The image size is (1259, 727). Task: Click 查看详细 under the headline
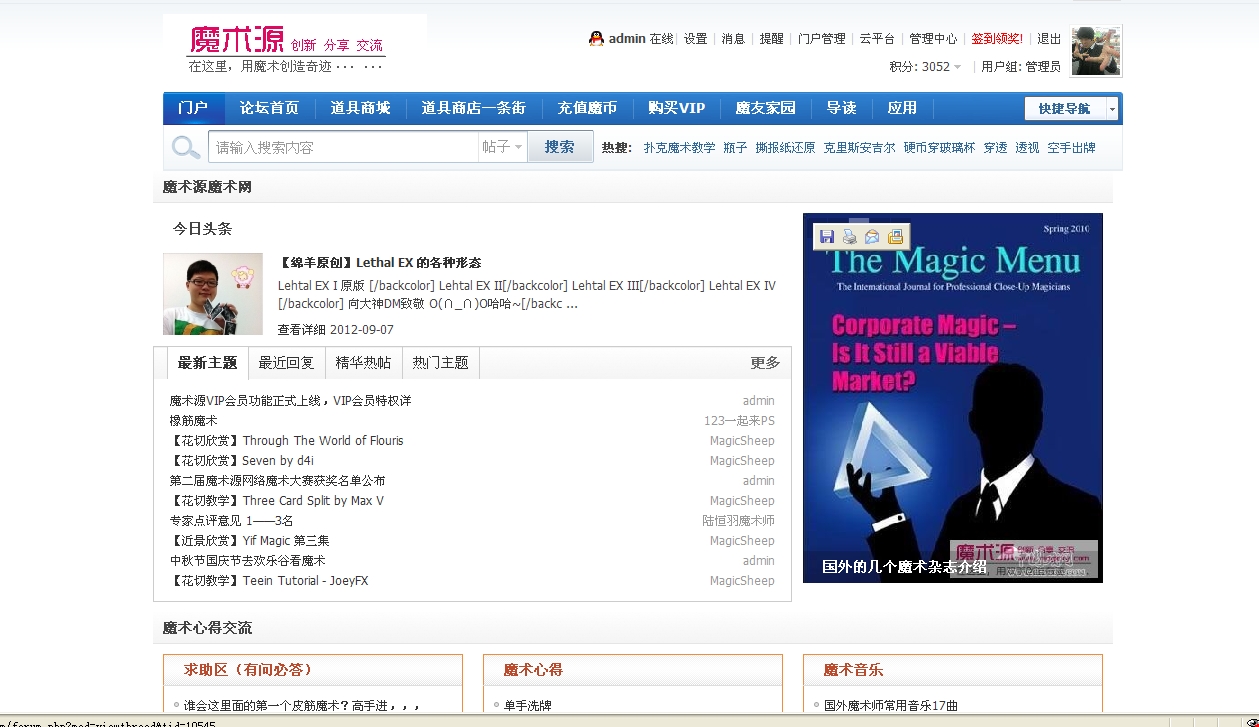coord(301,329)
